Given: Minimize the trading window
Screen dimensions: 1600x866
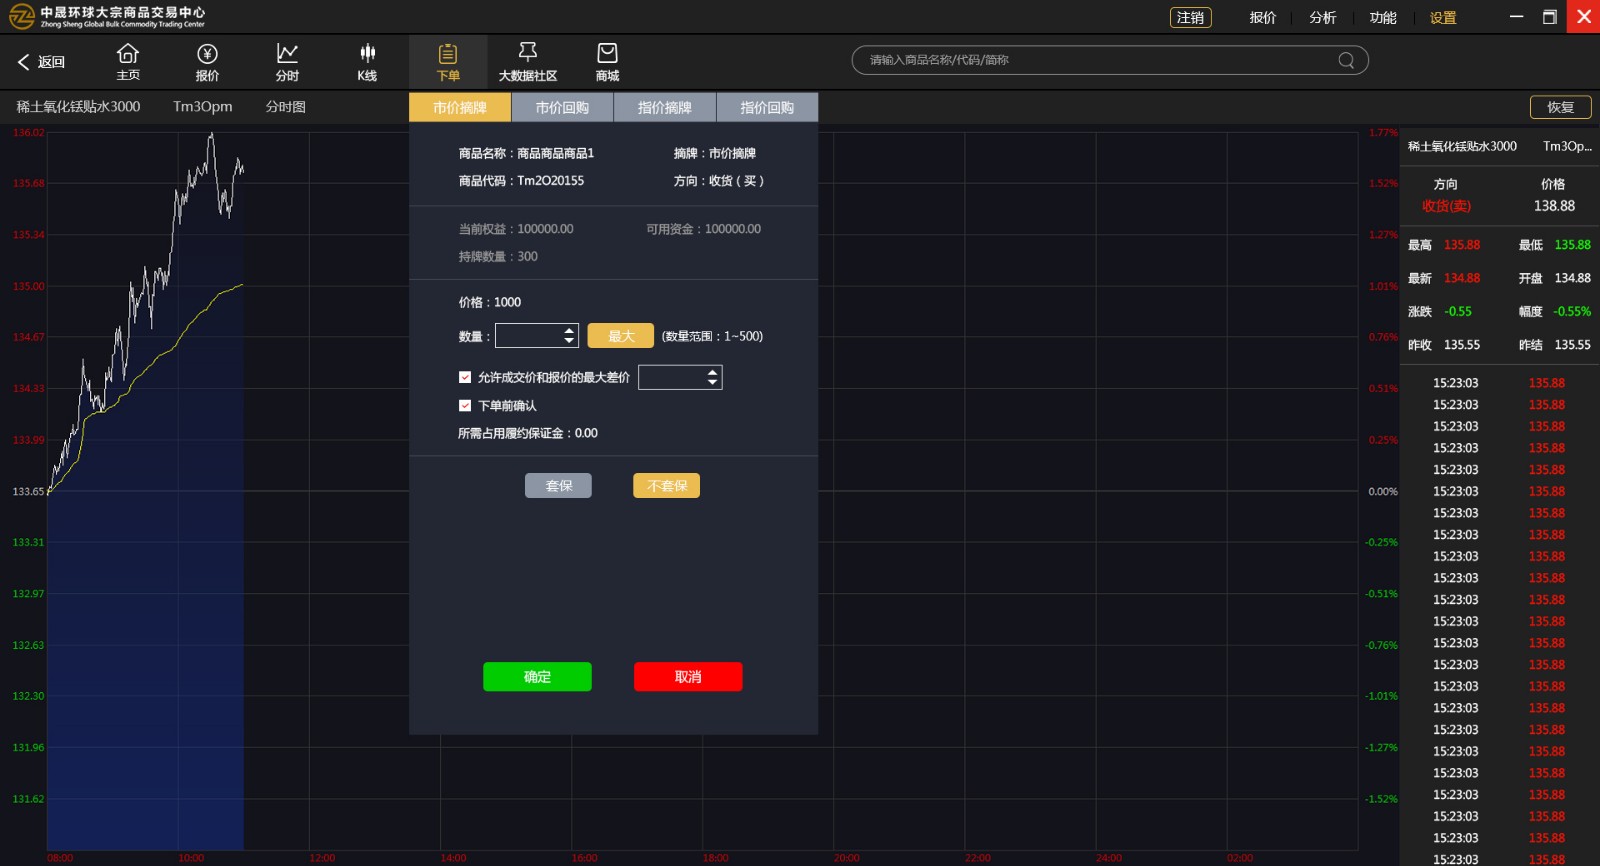Looking at the screenshot, I should [x=1517, y=17].
